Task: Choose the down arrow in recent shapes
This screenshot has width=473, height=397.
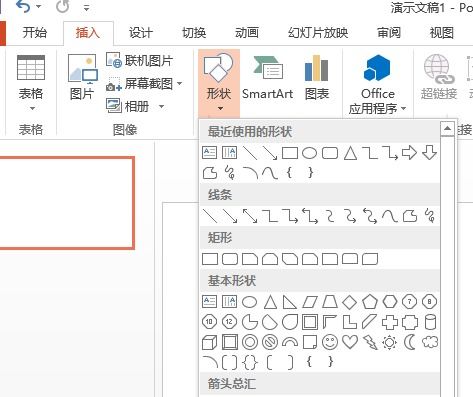Action: [429, 153]
